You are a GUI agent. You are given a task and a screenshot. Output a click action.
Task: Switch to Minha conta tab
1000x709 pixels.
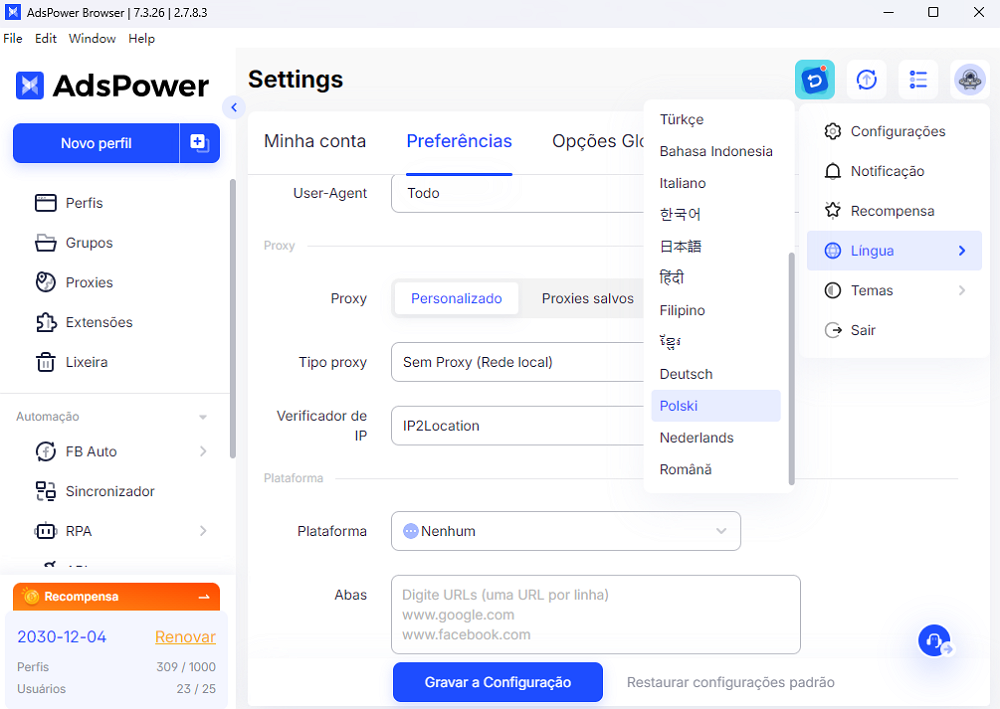315,141
